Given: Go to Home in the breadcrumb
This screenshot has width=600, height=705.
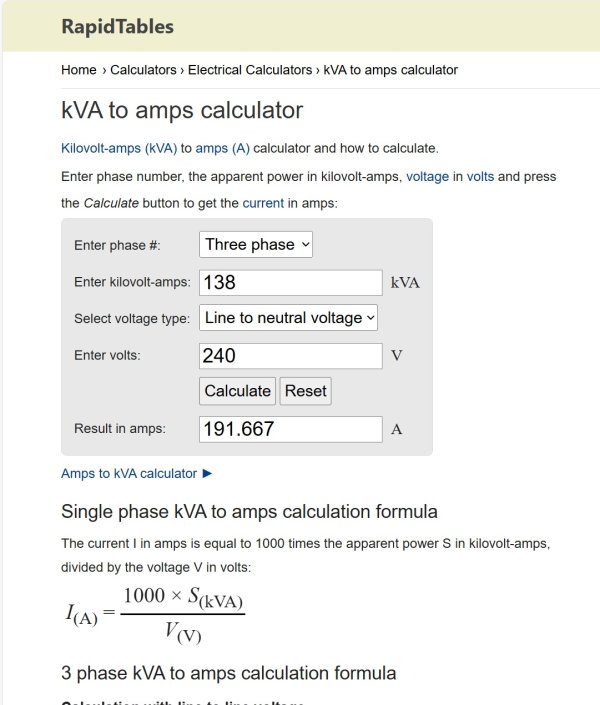Looking at the screenshot, I should [79, 70].
